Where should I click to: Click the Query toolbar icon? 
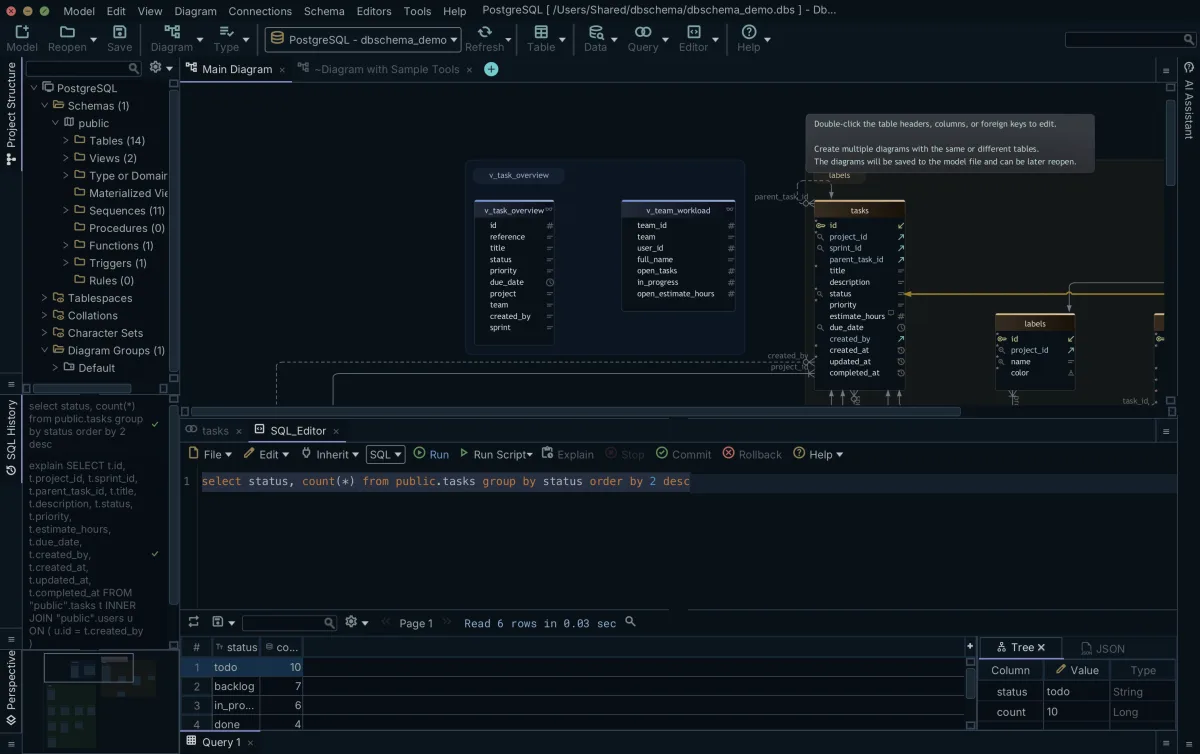pos(643,32)
